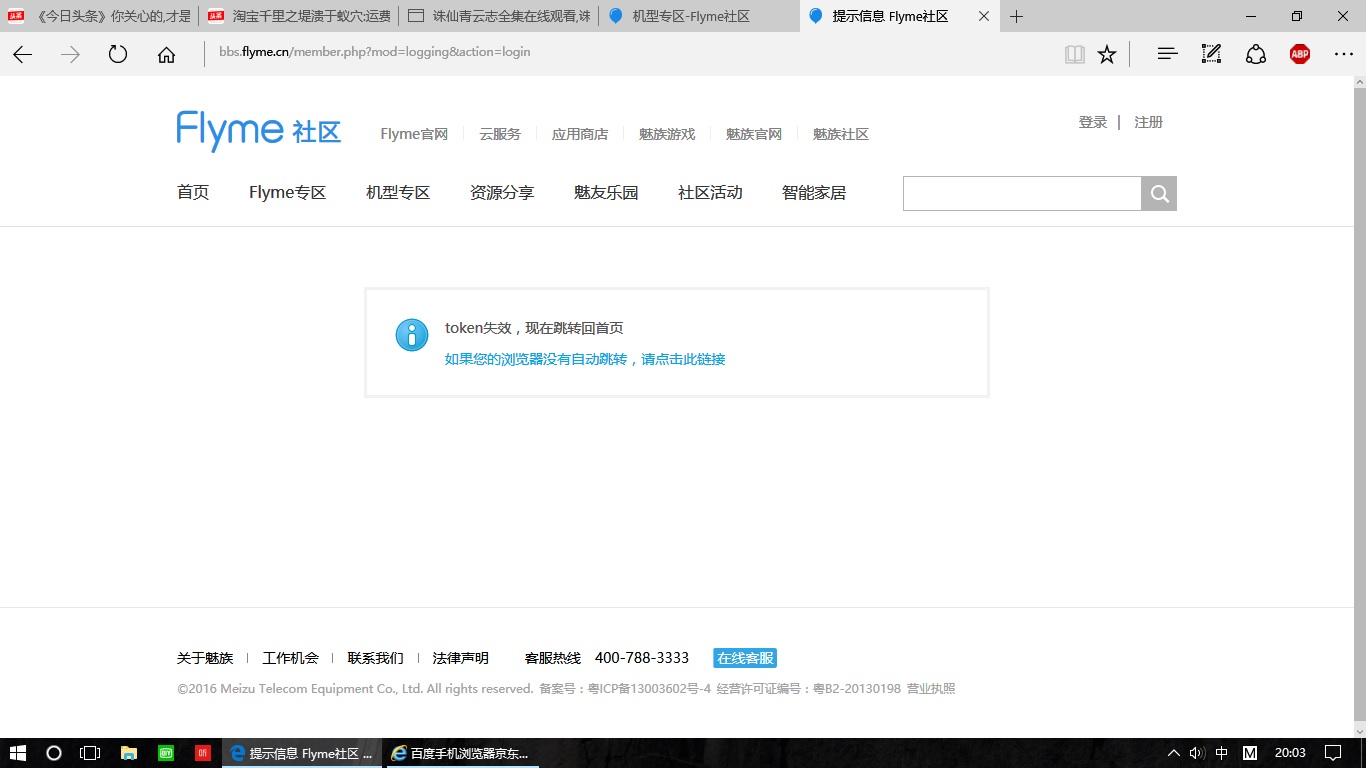
Task: Open the Make a Web Note tool
Action: pyautogui.click(x=1211, y=54)
